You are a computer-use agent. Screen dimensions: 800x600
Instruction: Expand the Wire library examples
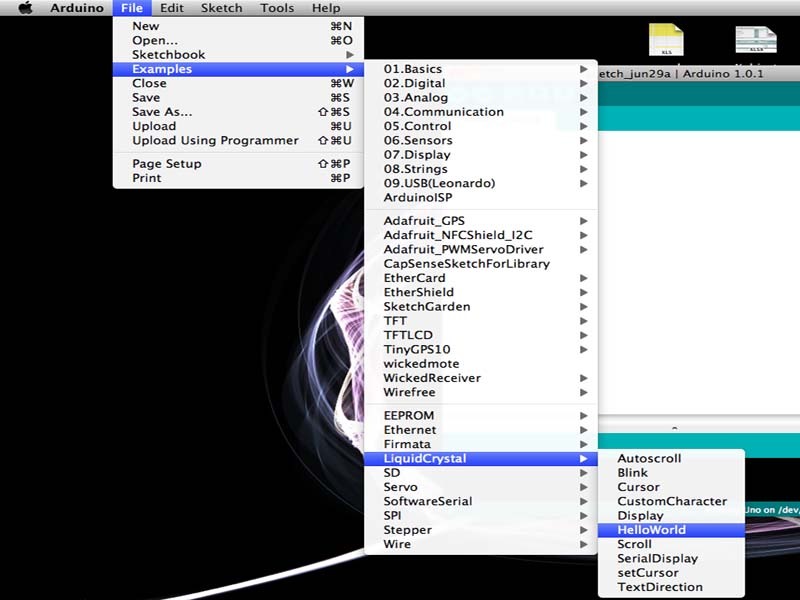(x=481, y=544)
